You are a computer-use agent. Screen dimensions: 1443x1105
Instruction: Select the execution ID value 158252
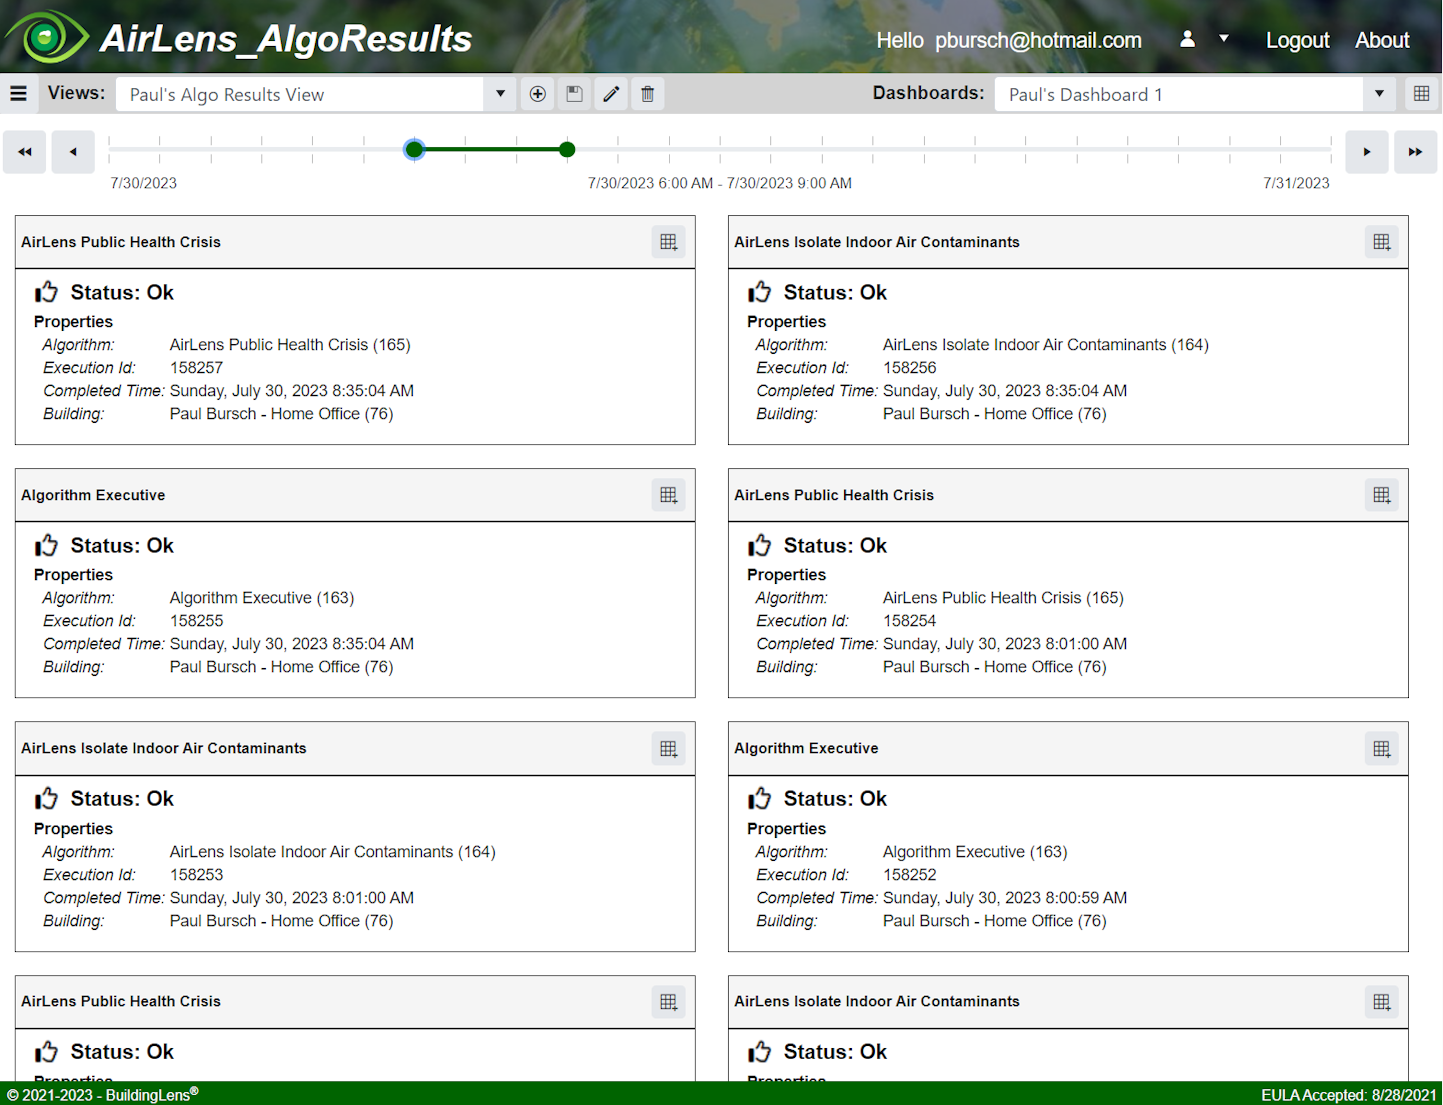pyautogui.click(x=909, y=875)
